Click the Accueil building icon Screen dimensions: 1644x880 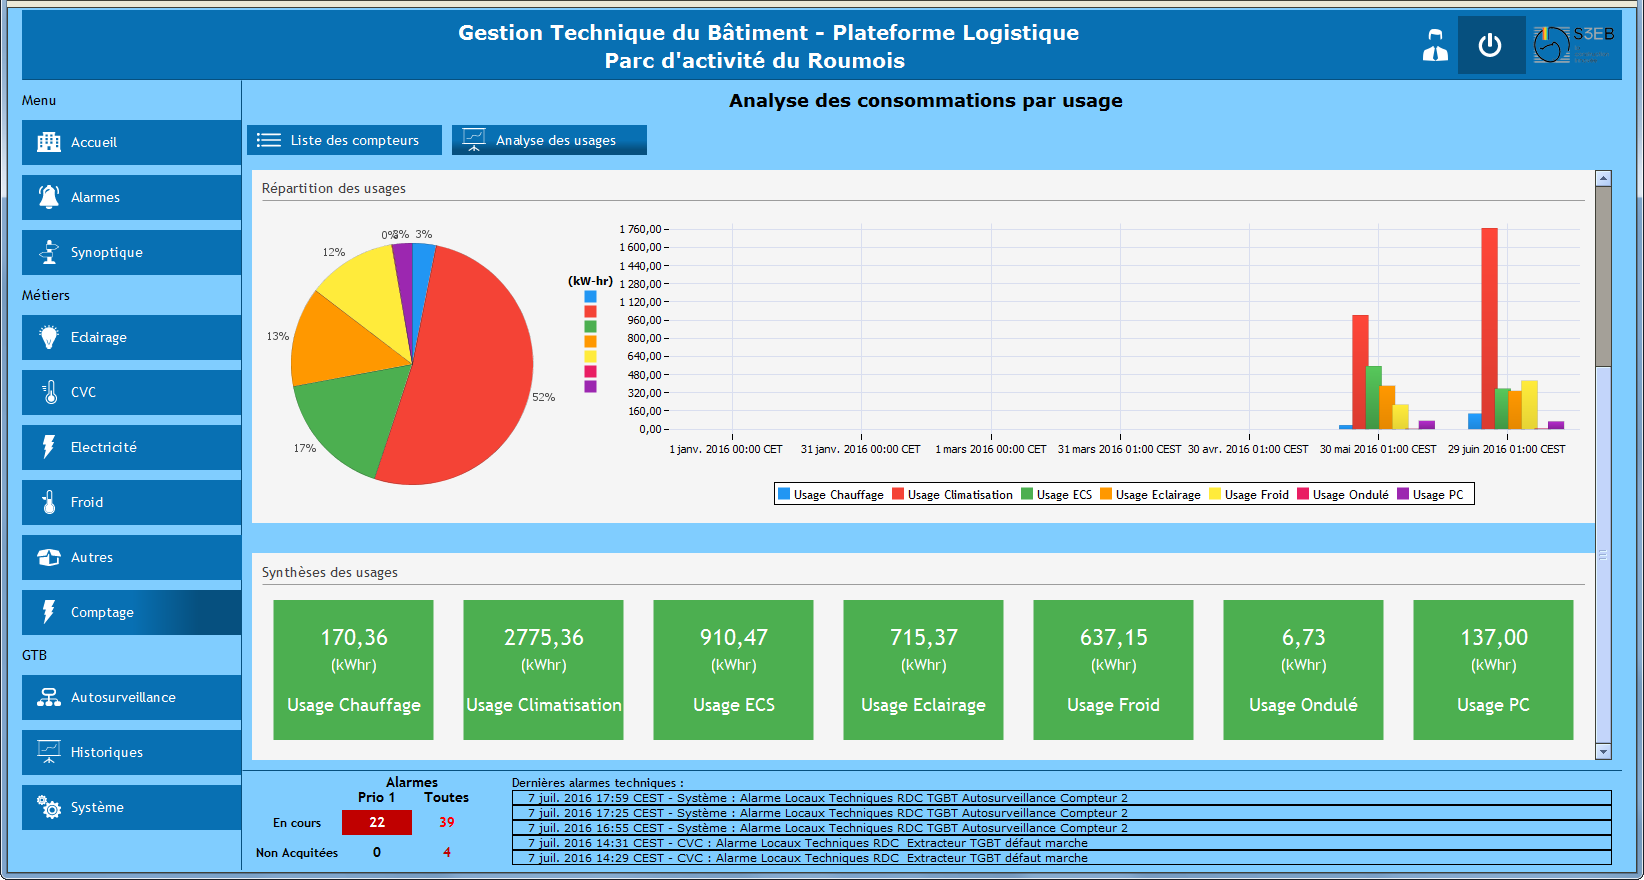pyautogui.click(x=49, y=142)
